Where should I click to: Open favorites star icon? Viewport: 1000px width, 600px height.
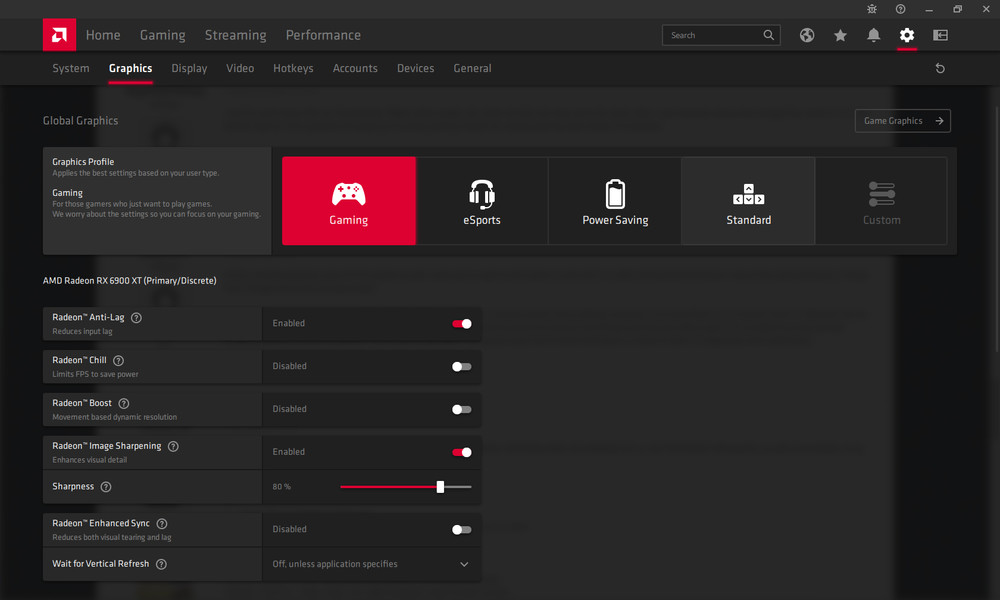coord(840,35)
